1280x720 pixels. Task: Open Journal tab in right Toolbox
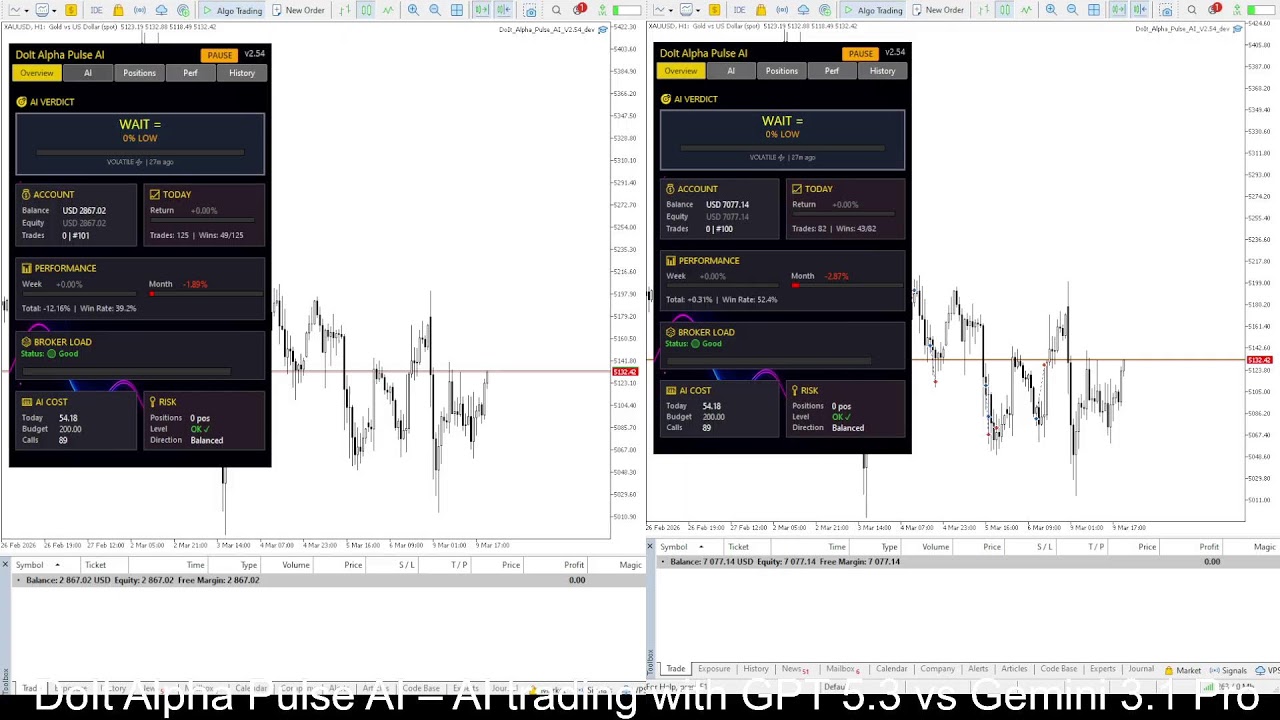coord(1141,669)
